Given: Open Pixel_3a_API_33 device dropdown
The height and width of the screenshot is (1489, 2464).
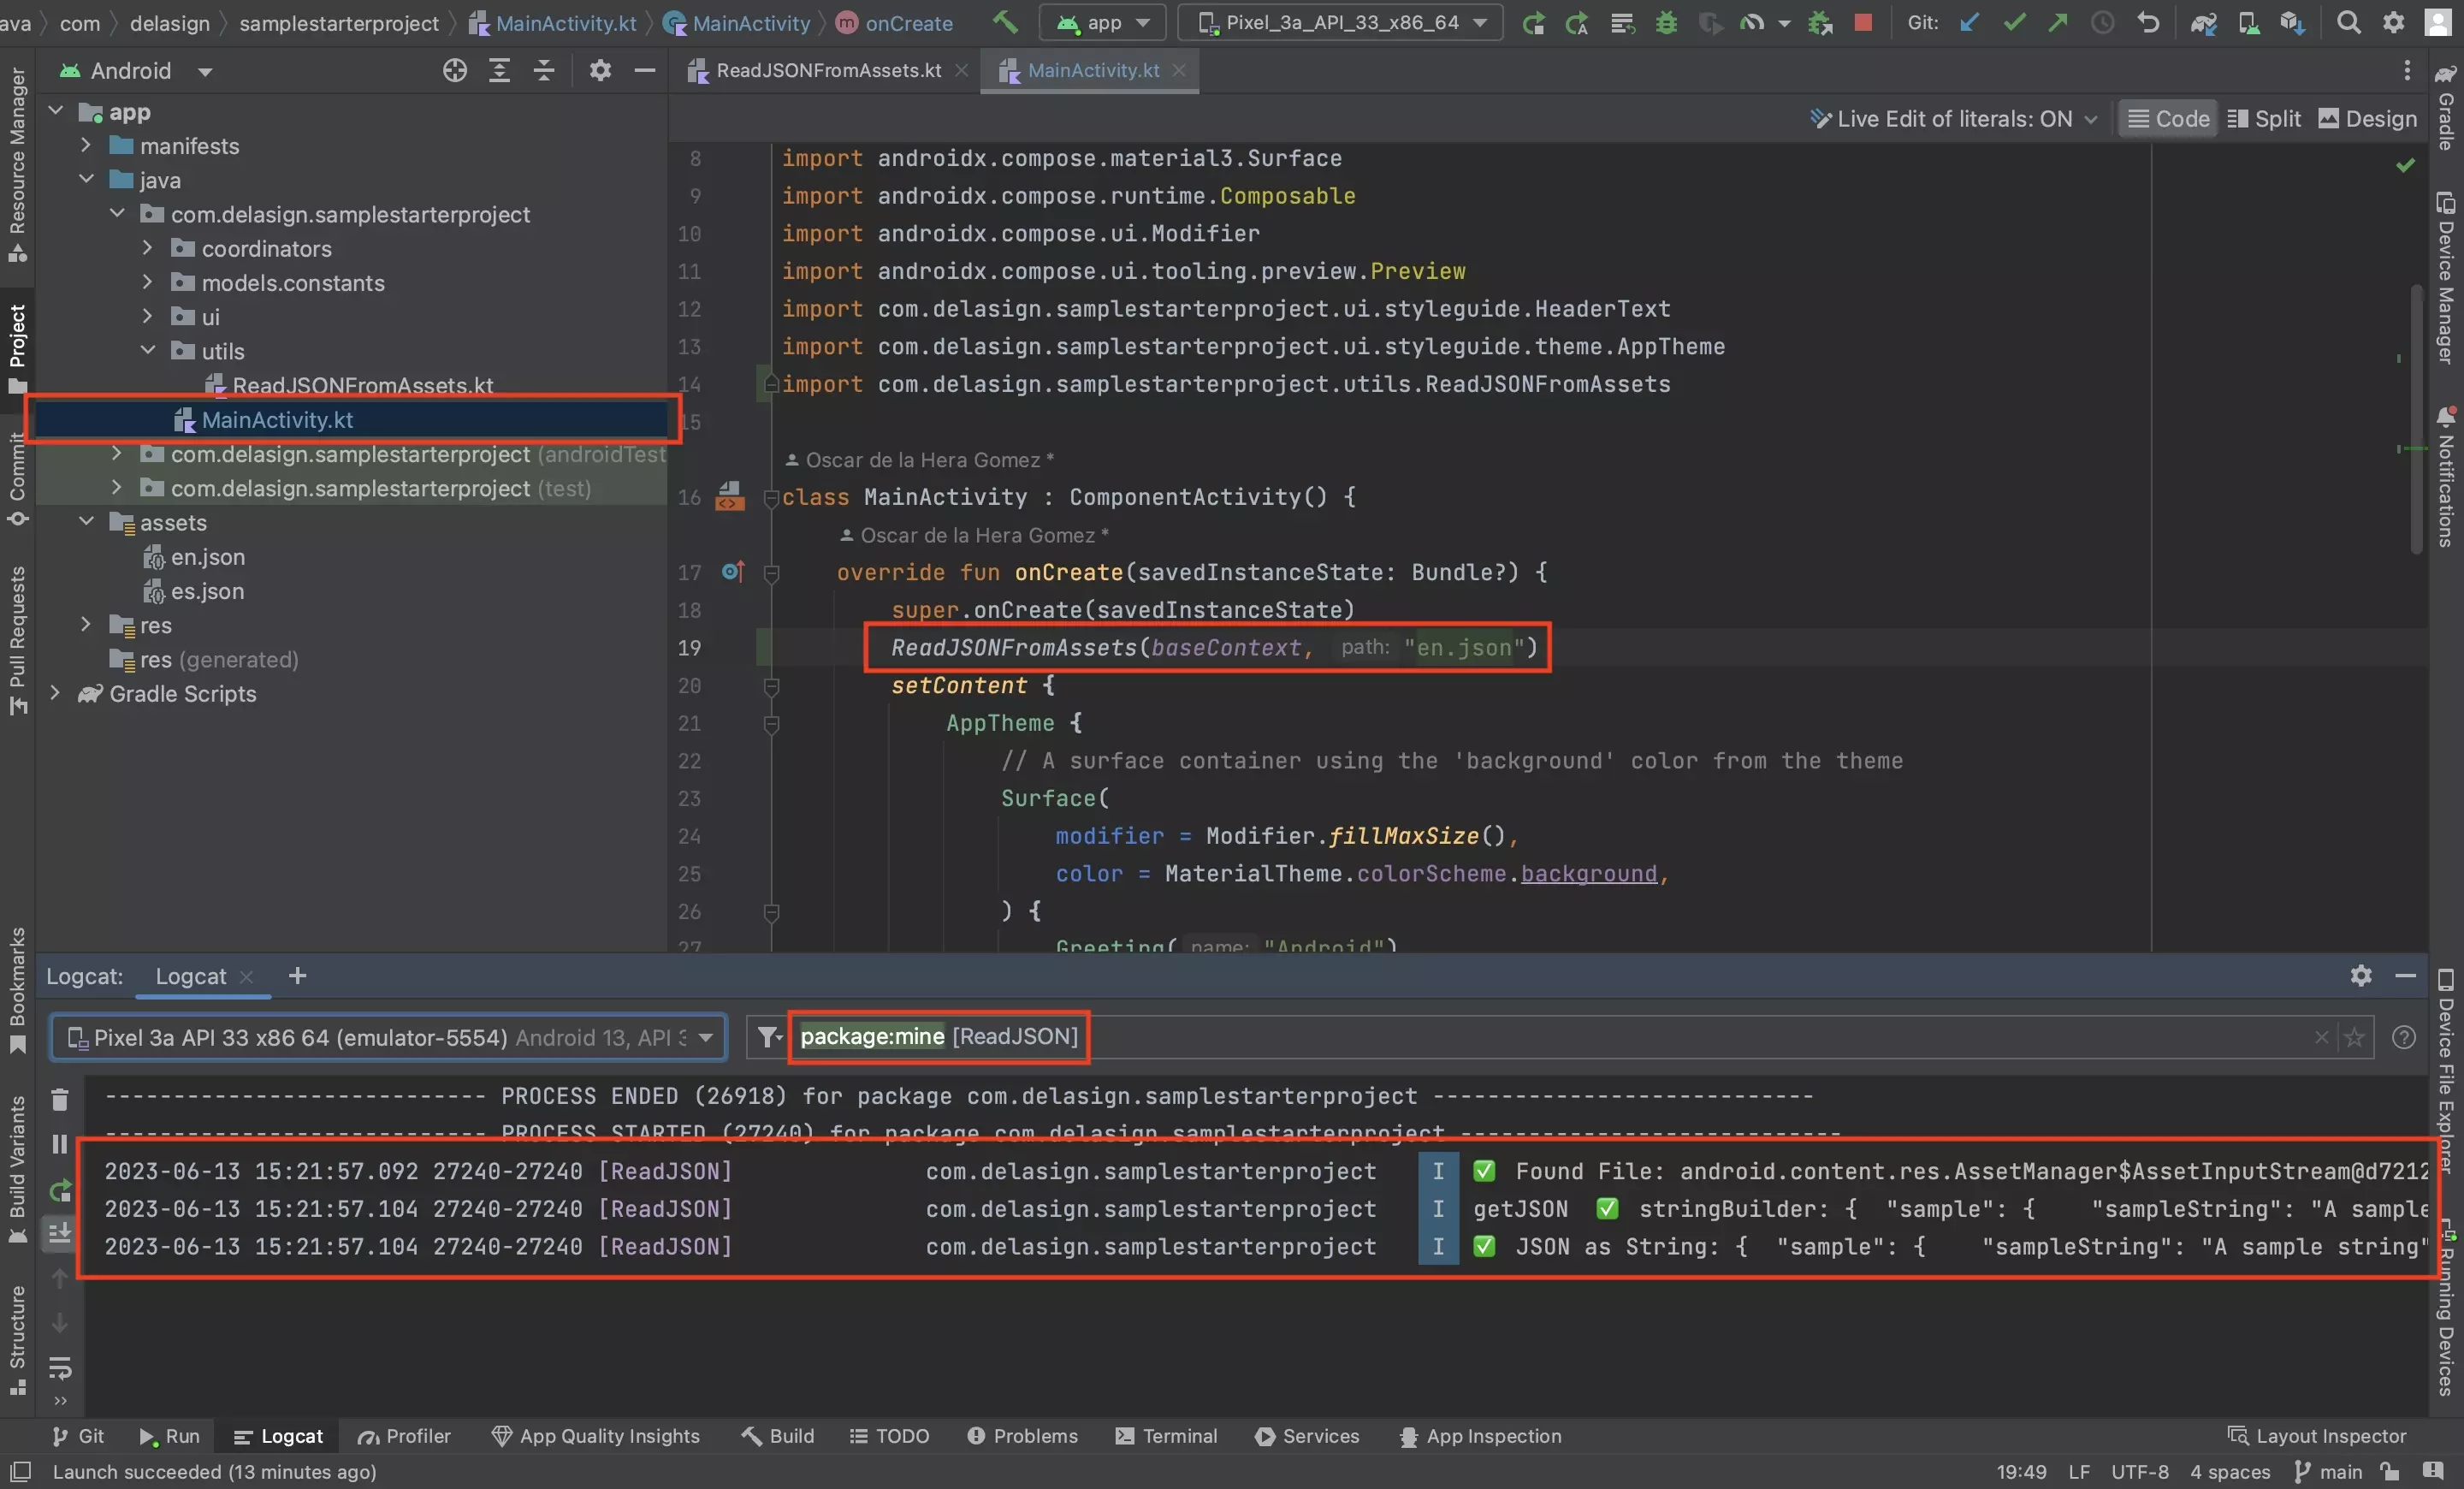Looking at the screenshot, I should pos(1340,22).
